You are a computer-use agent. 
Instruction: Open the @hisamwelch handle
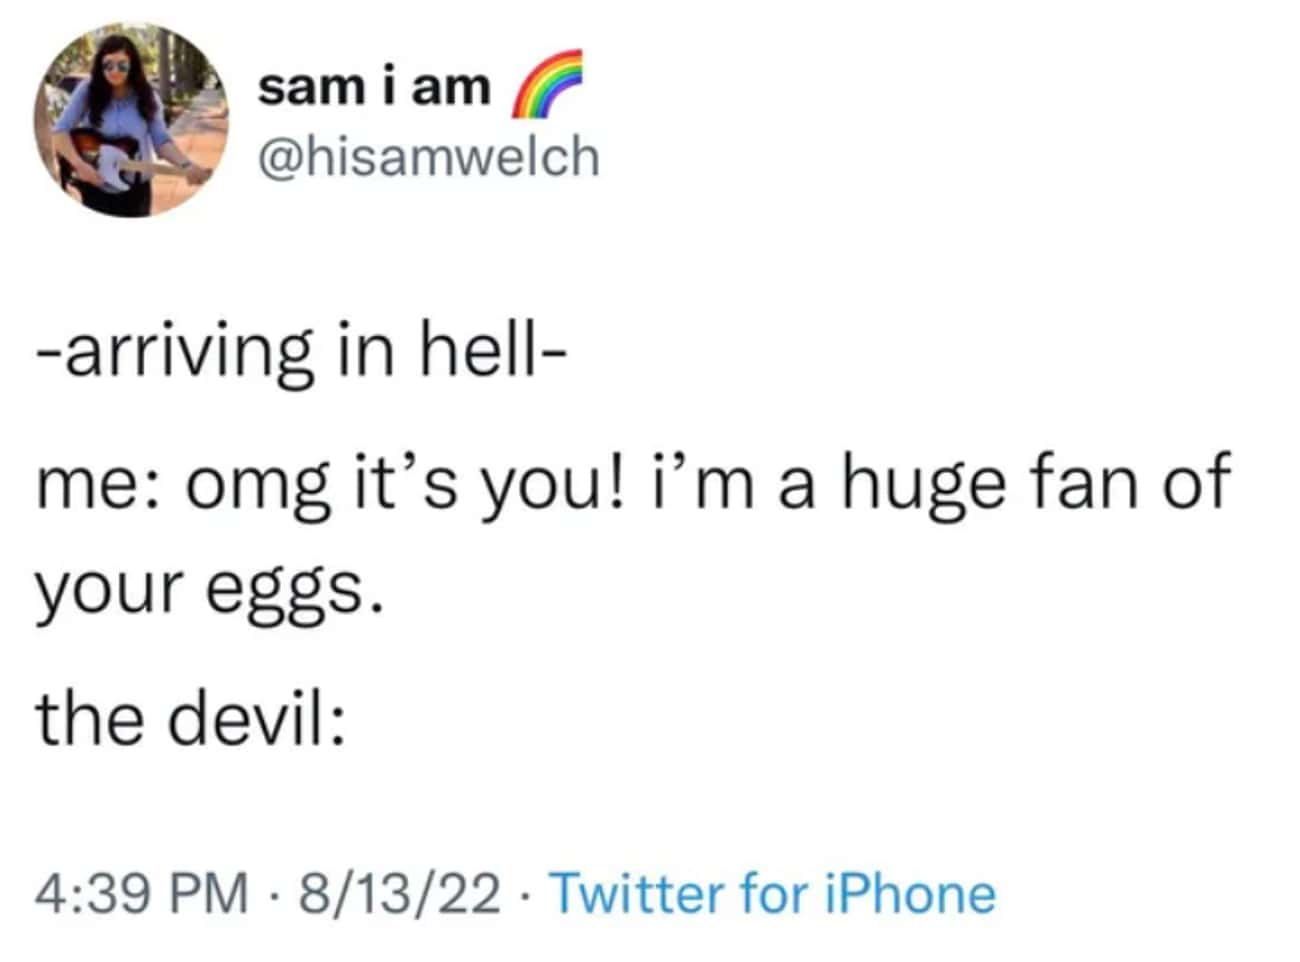429,157
